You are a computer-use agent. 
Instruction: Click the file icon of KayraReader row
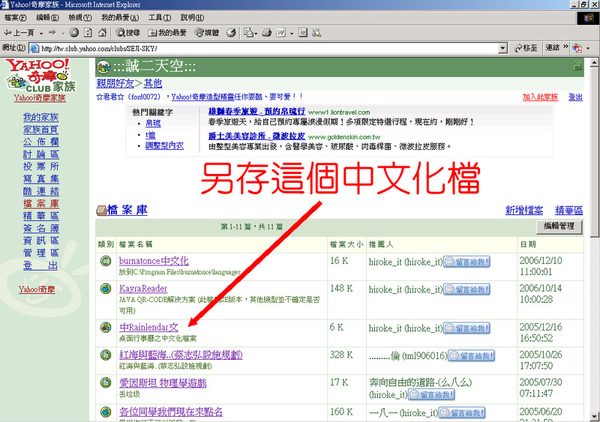[106, 288]
